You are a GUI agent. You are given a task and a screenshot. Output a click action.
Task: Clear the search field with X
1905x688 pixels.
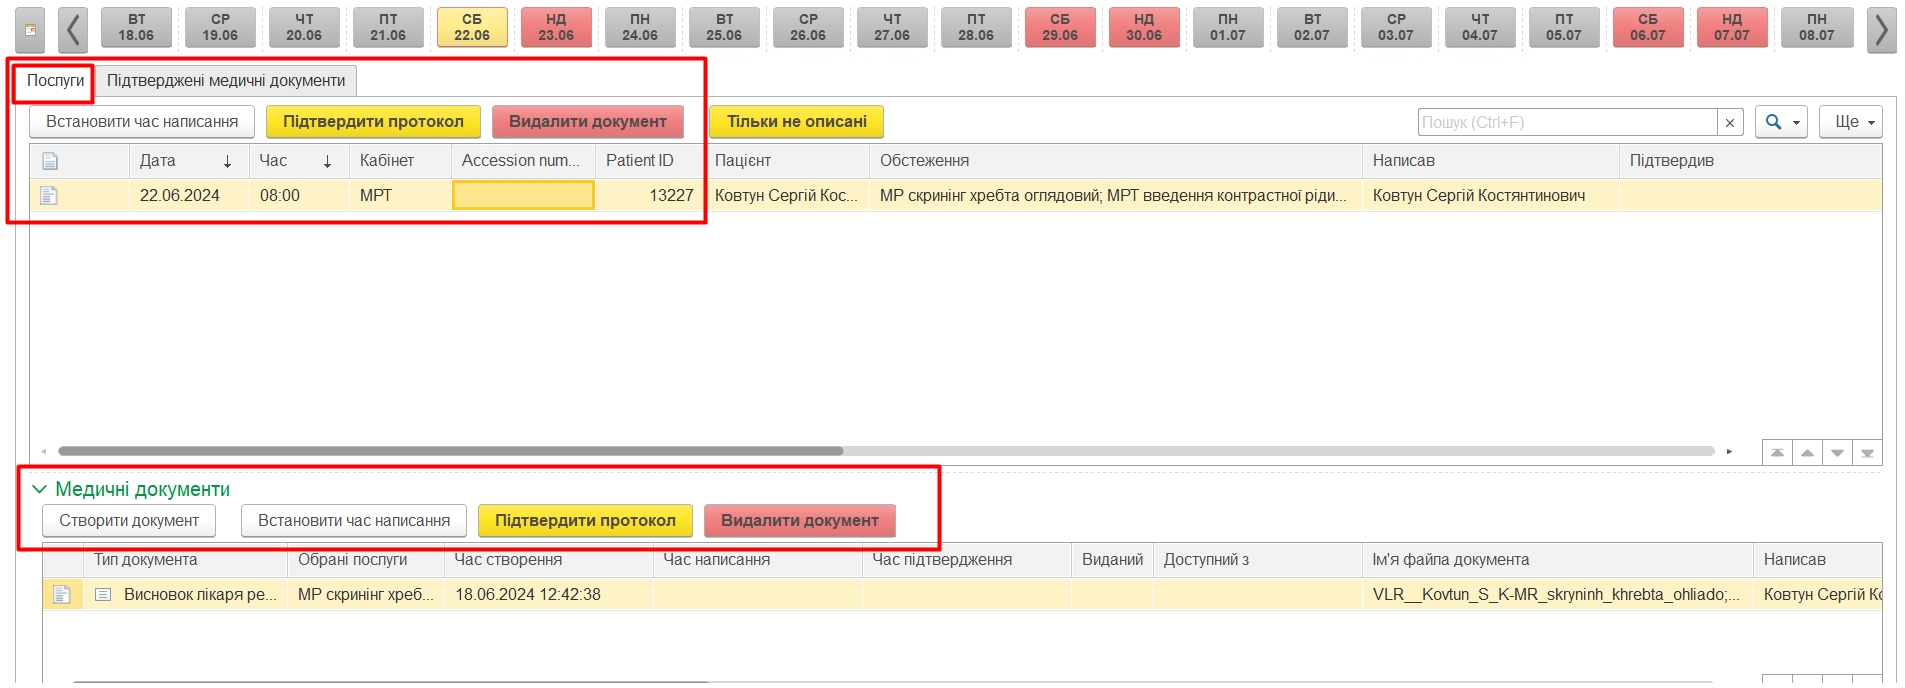pos(1730,122)
